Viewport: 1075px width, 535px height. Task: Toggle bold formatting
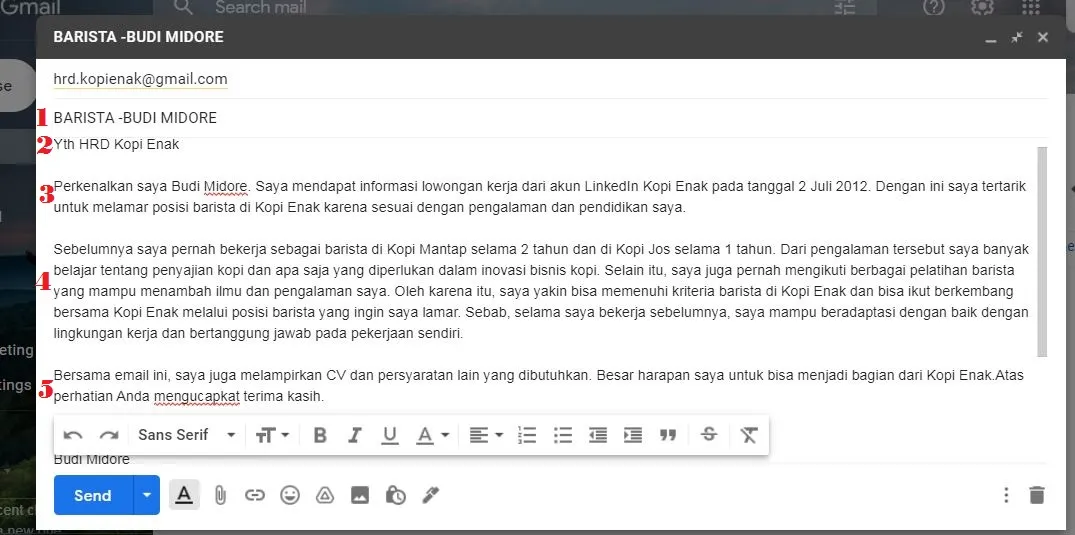pyautogui.click(x=319, y=435)
